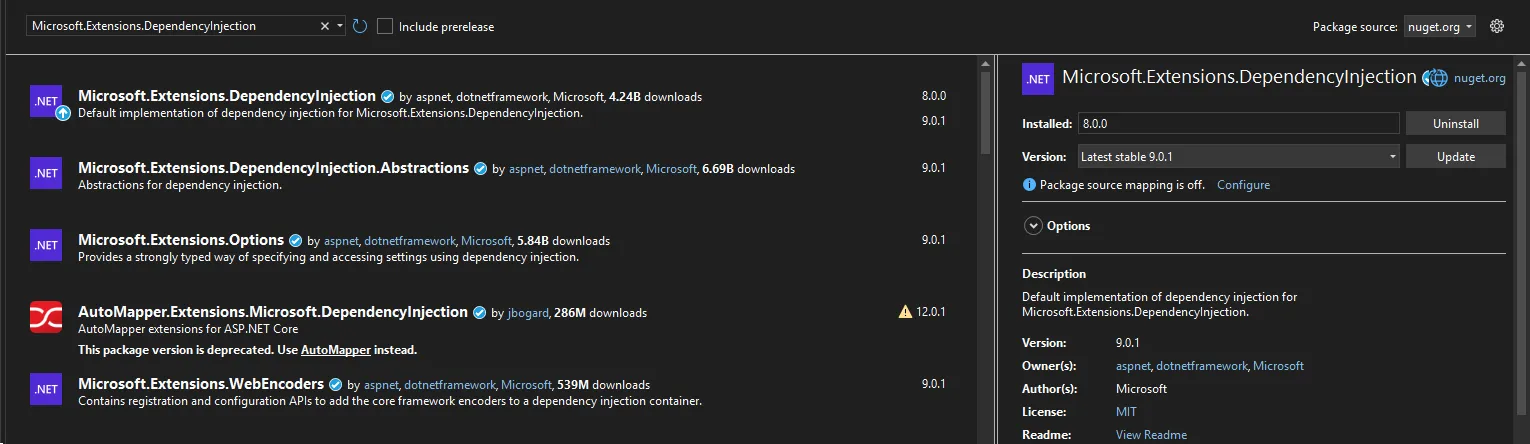Click the Installed version field

coord(1238,123)
